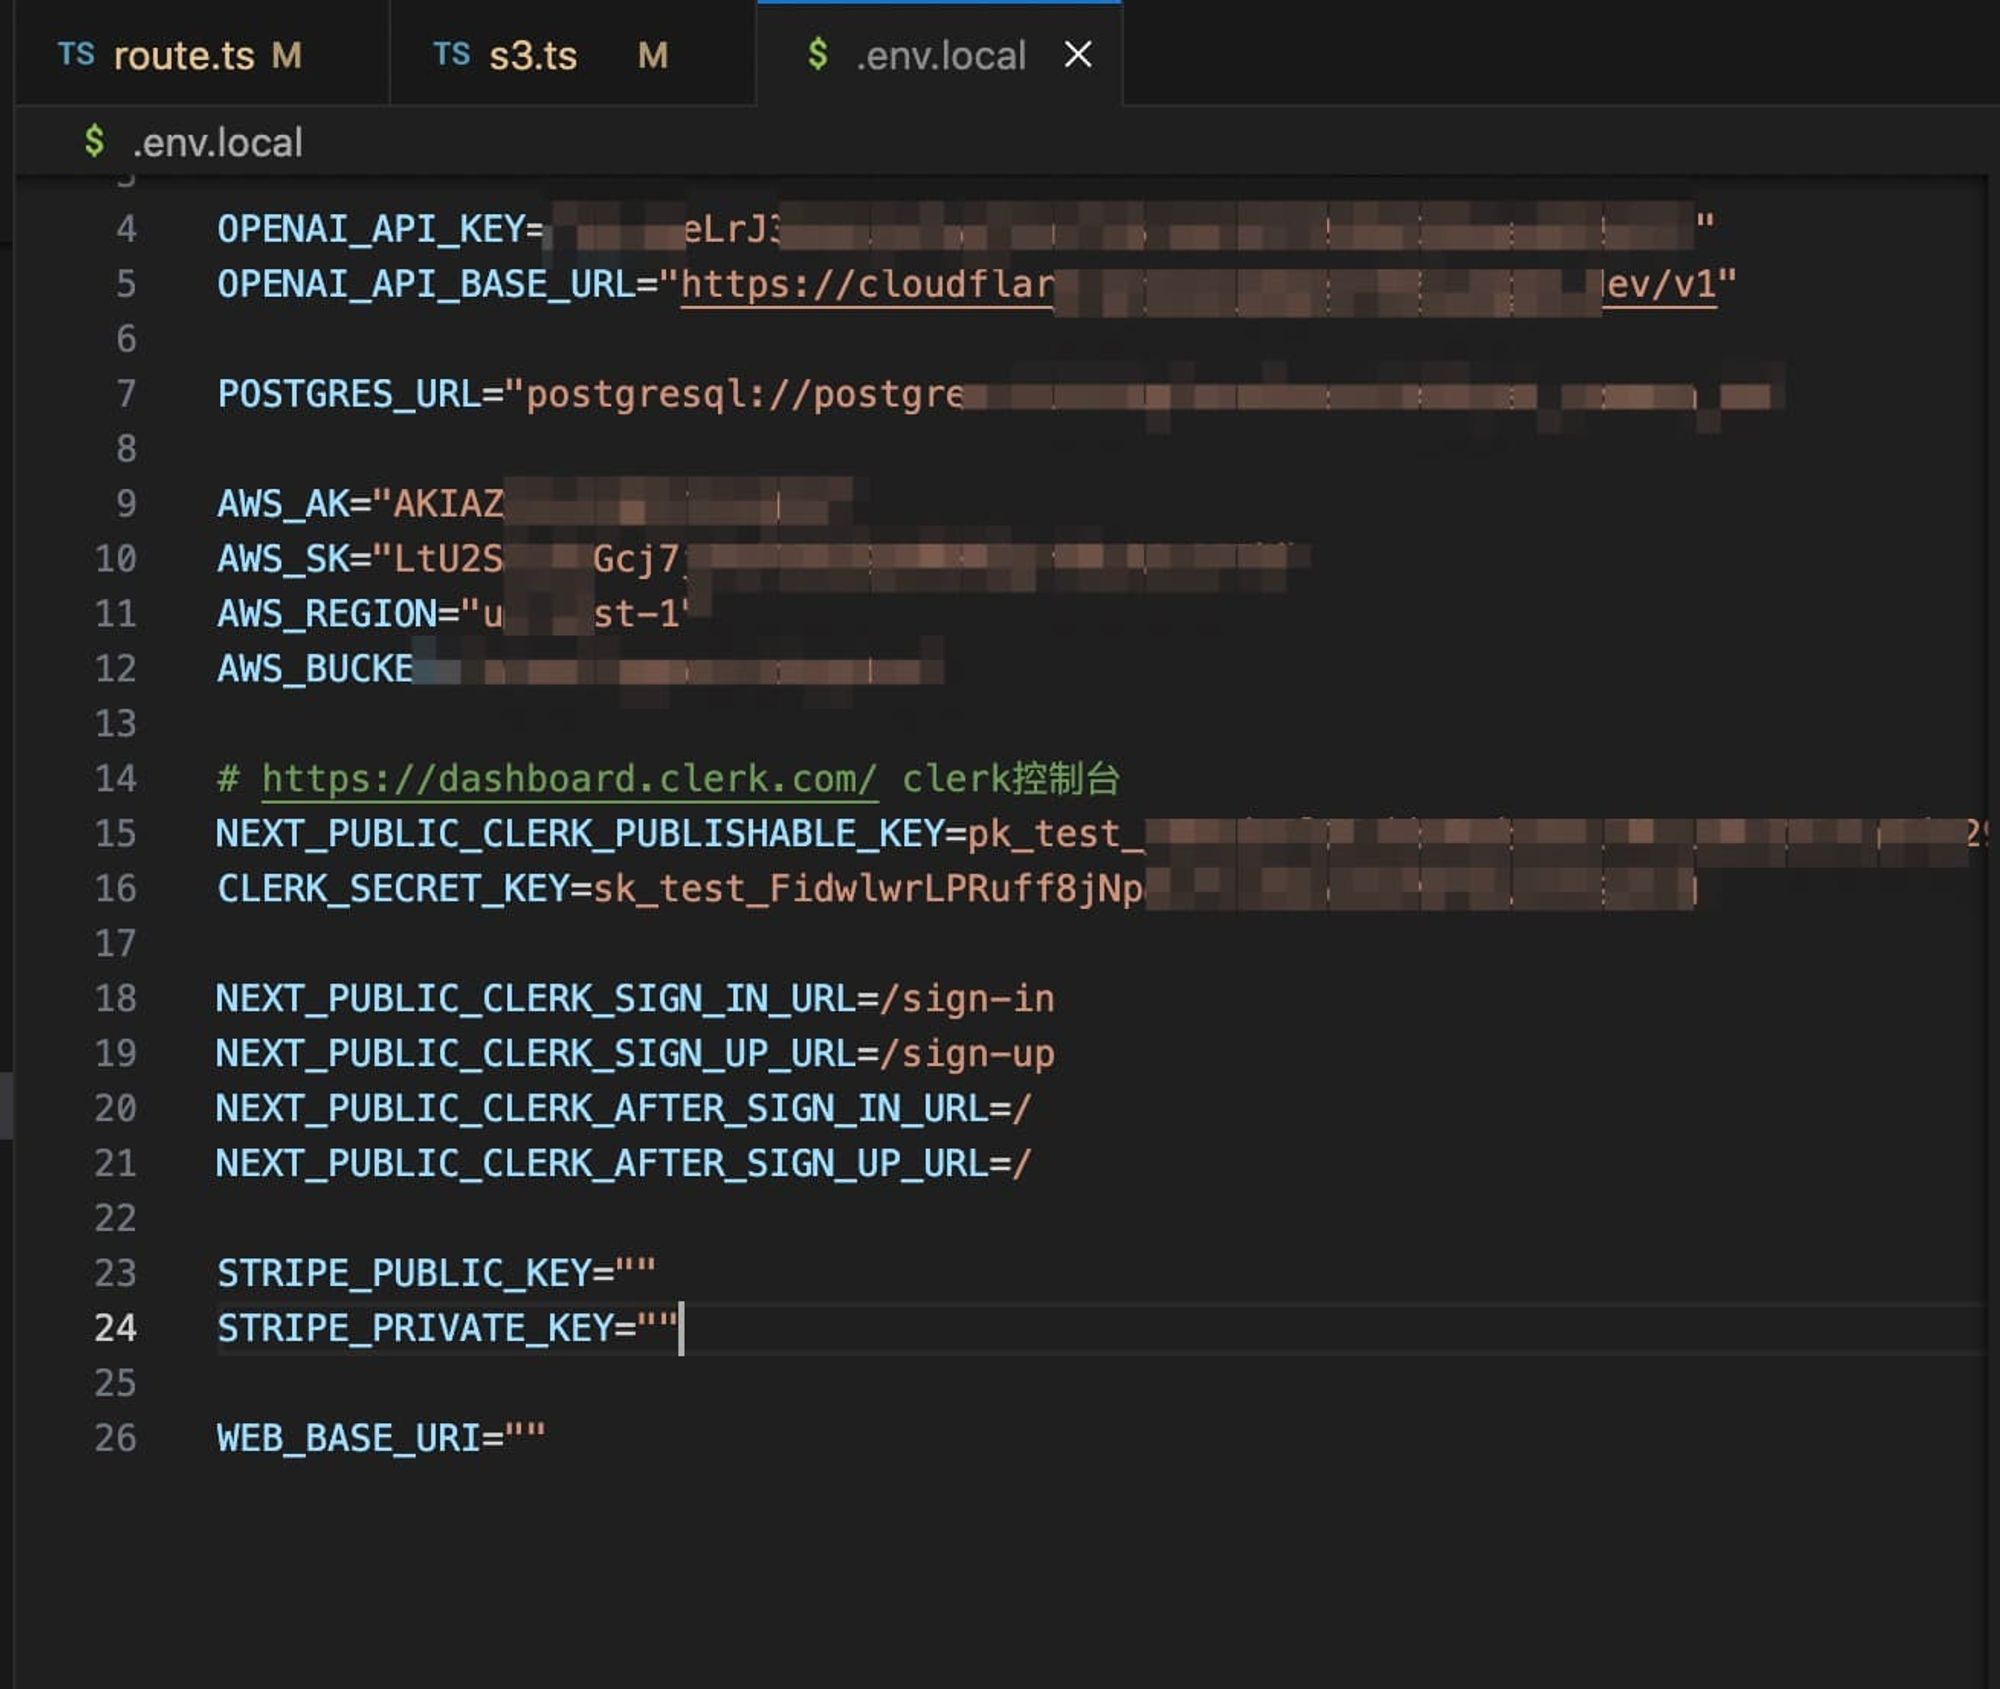This screenshot has height=1689, width=2000.
Task: Click line number 14 in gutter
Action: pyautogui.click(x=115, y=778)
